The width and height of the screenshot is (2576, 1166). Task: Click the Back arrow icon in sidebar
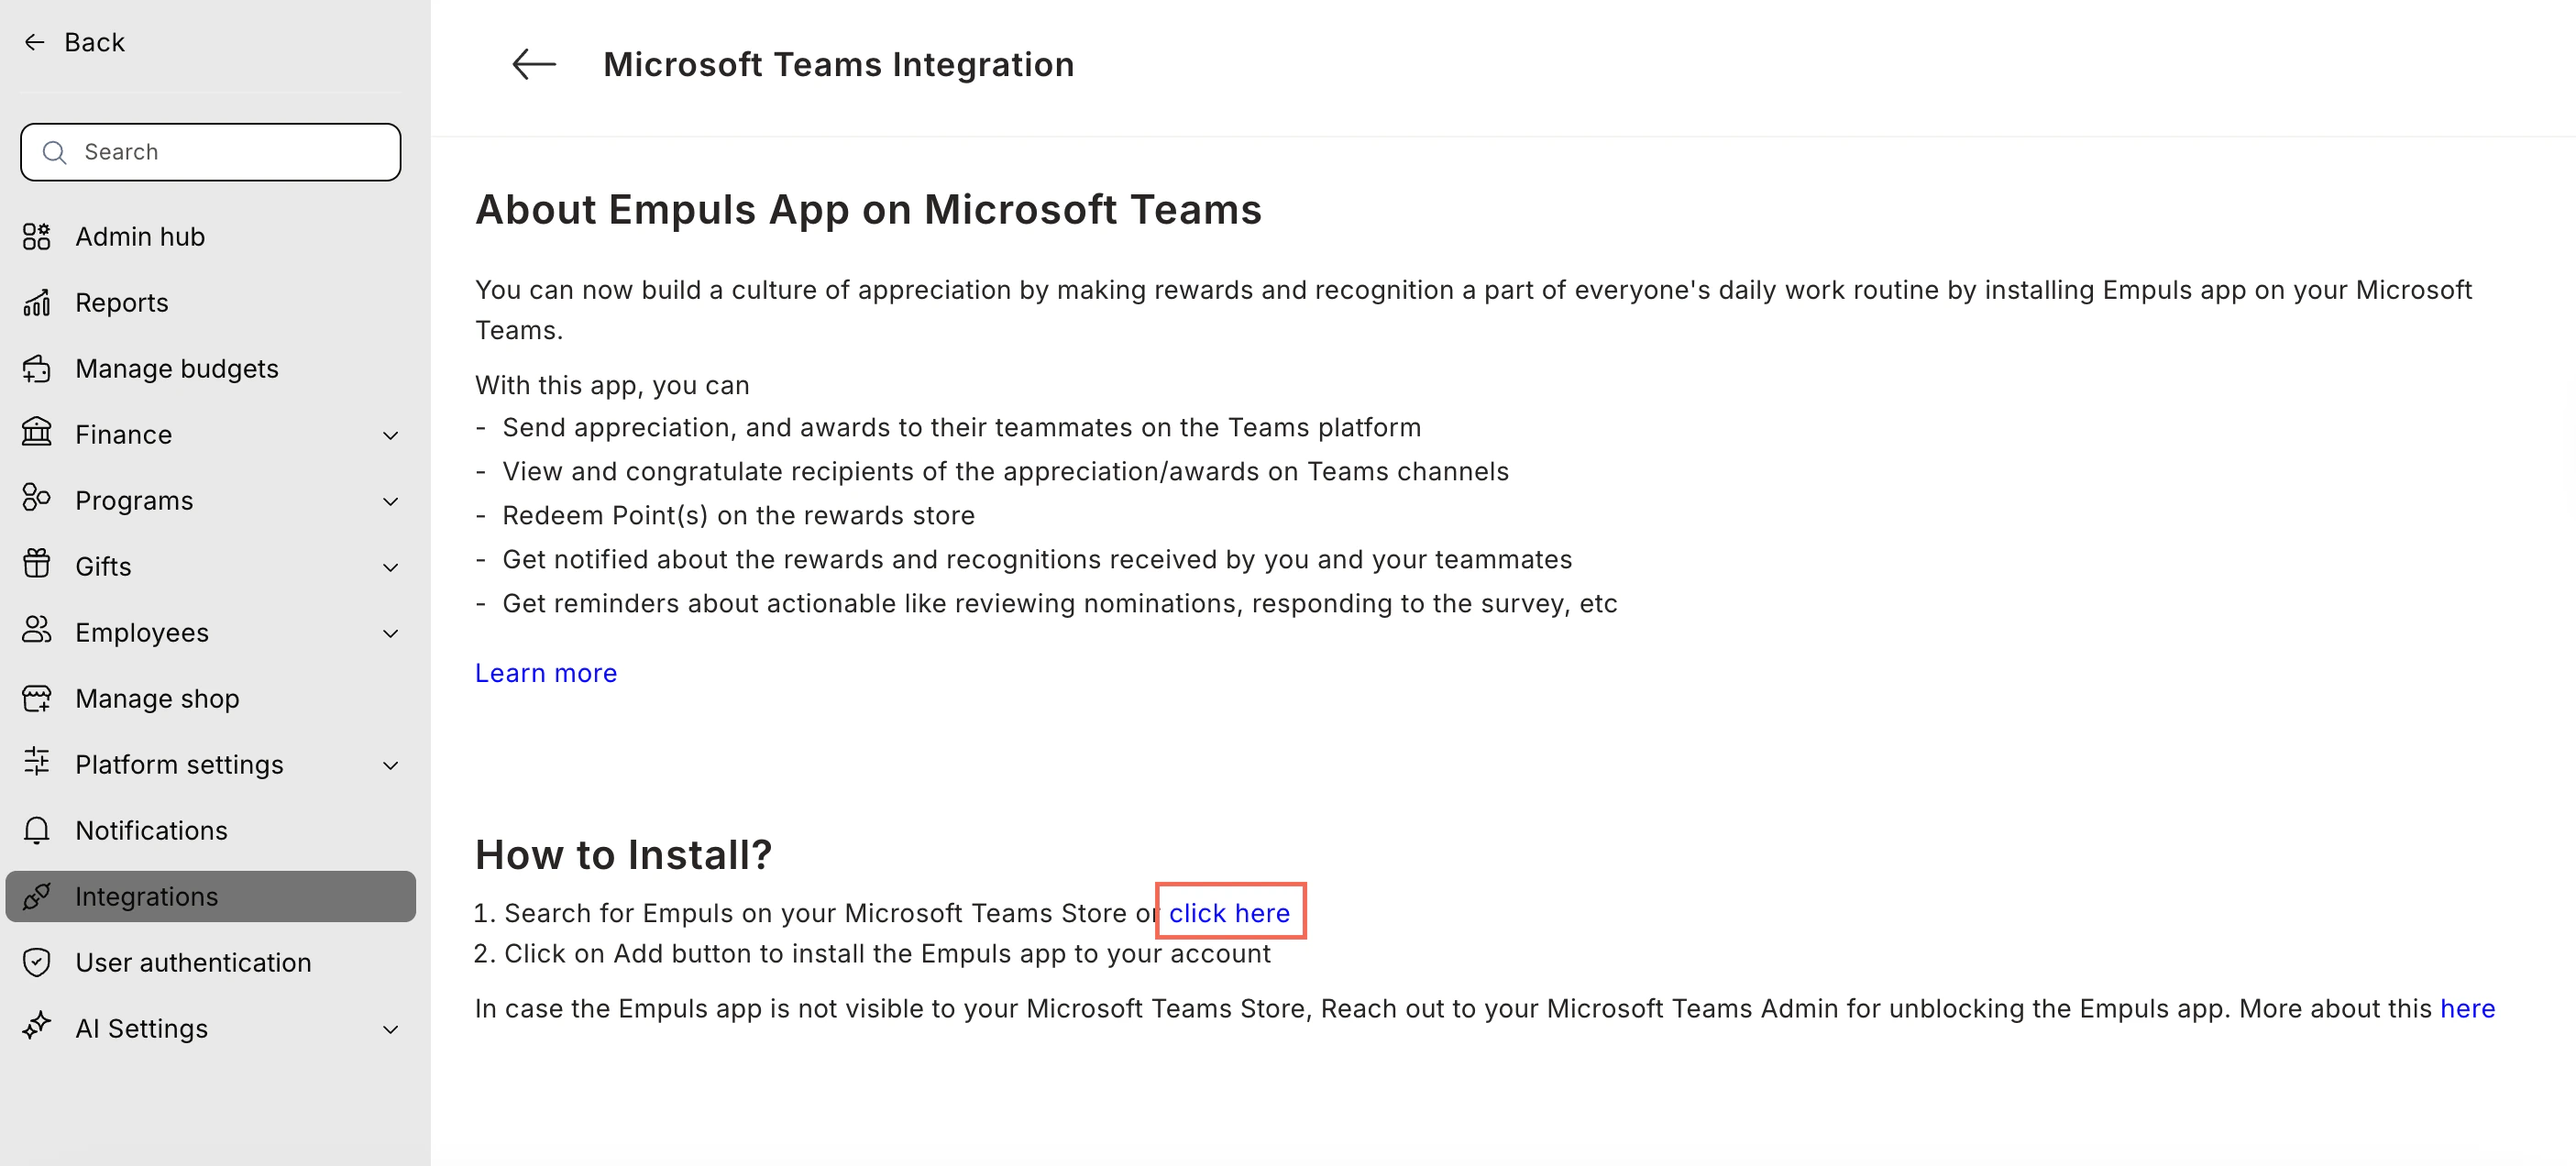point(35,42)
